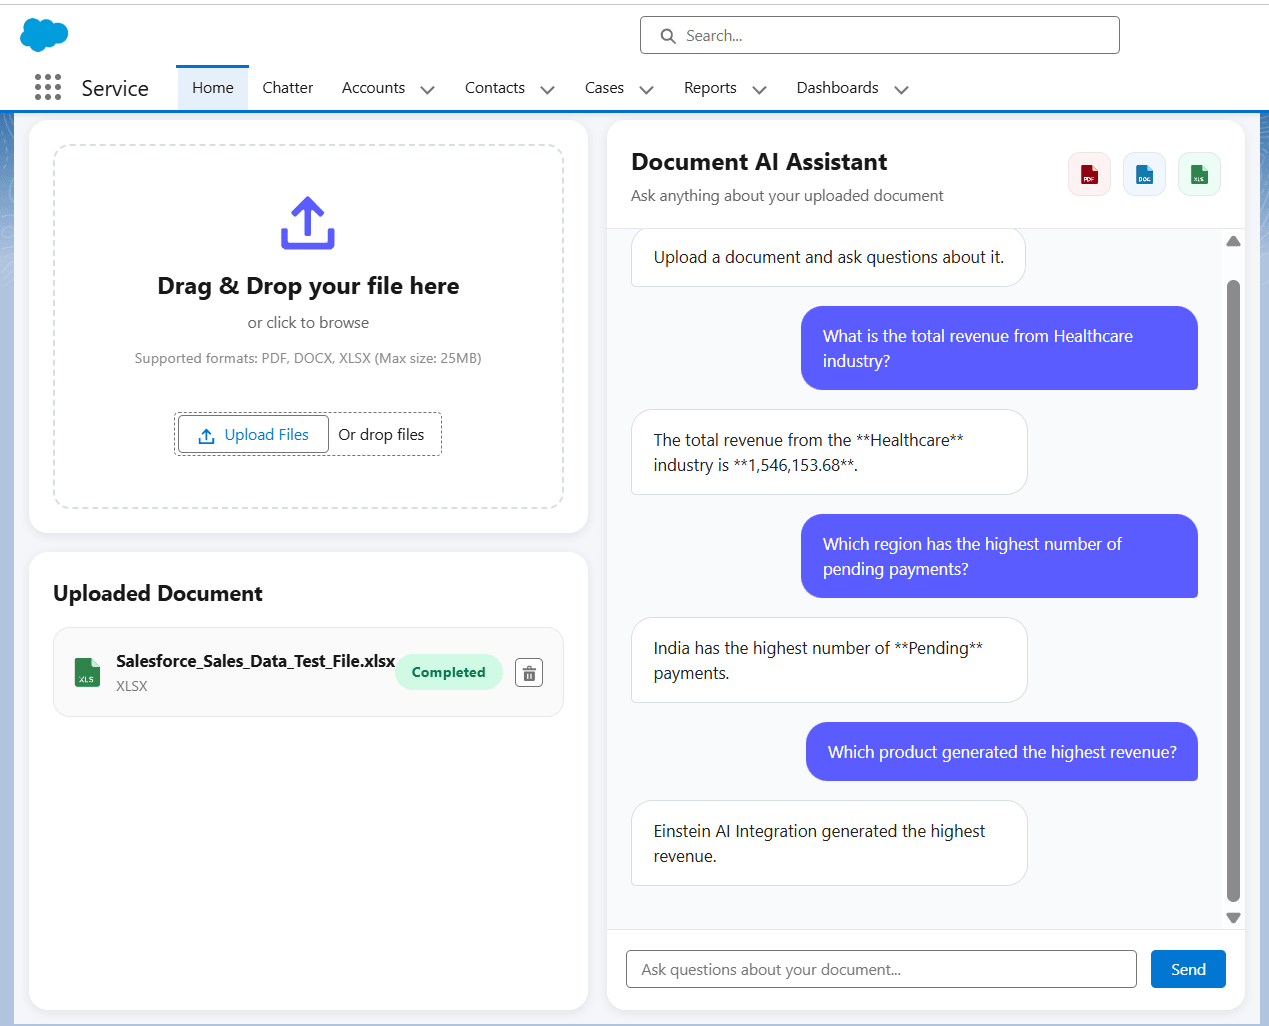Expand the Contacts dropdown chevron

548,89
